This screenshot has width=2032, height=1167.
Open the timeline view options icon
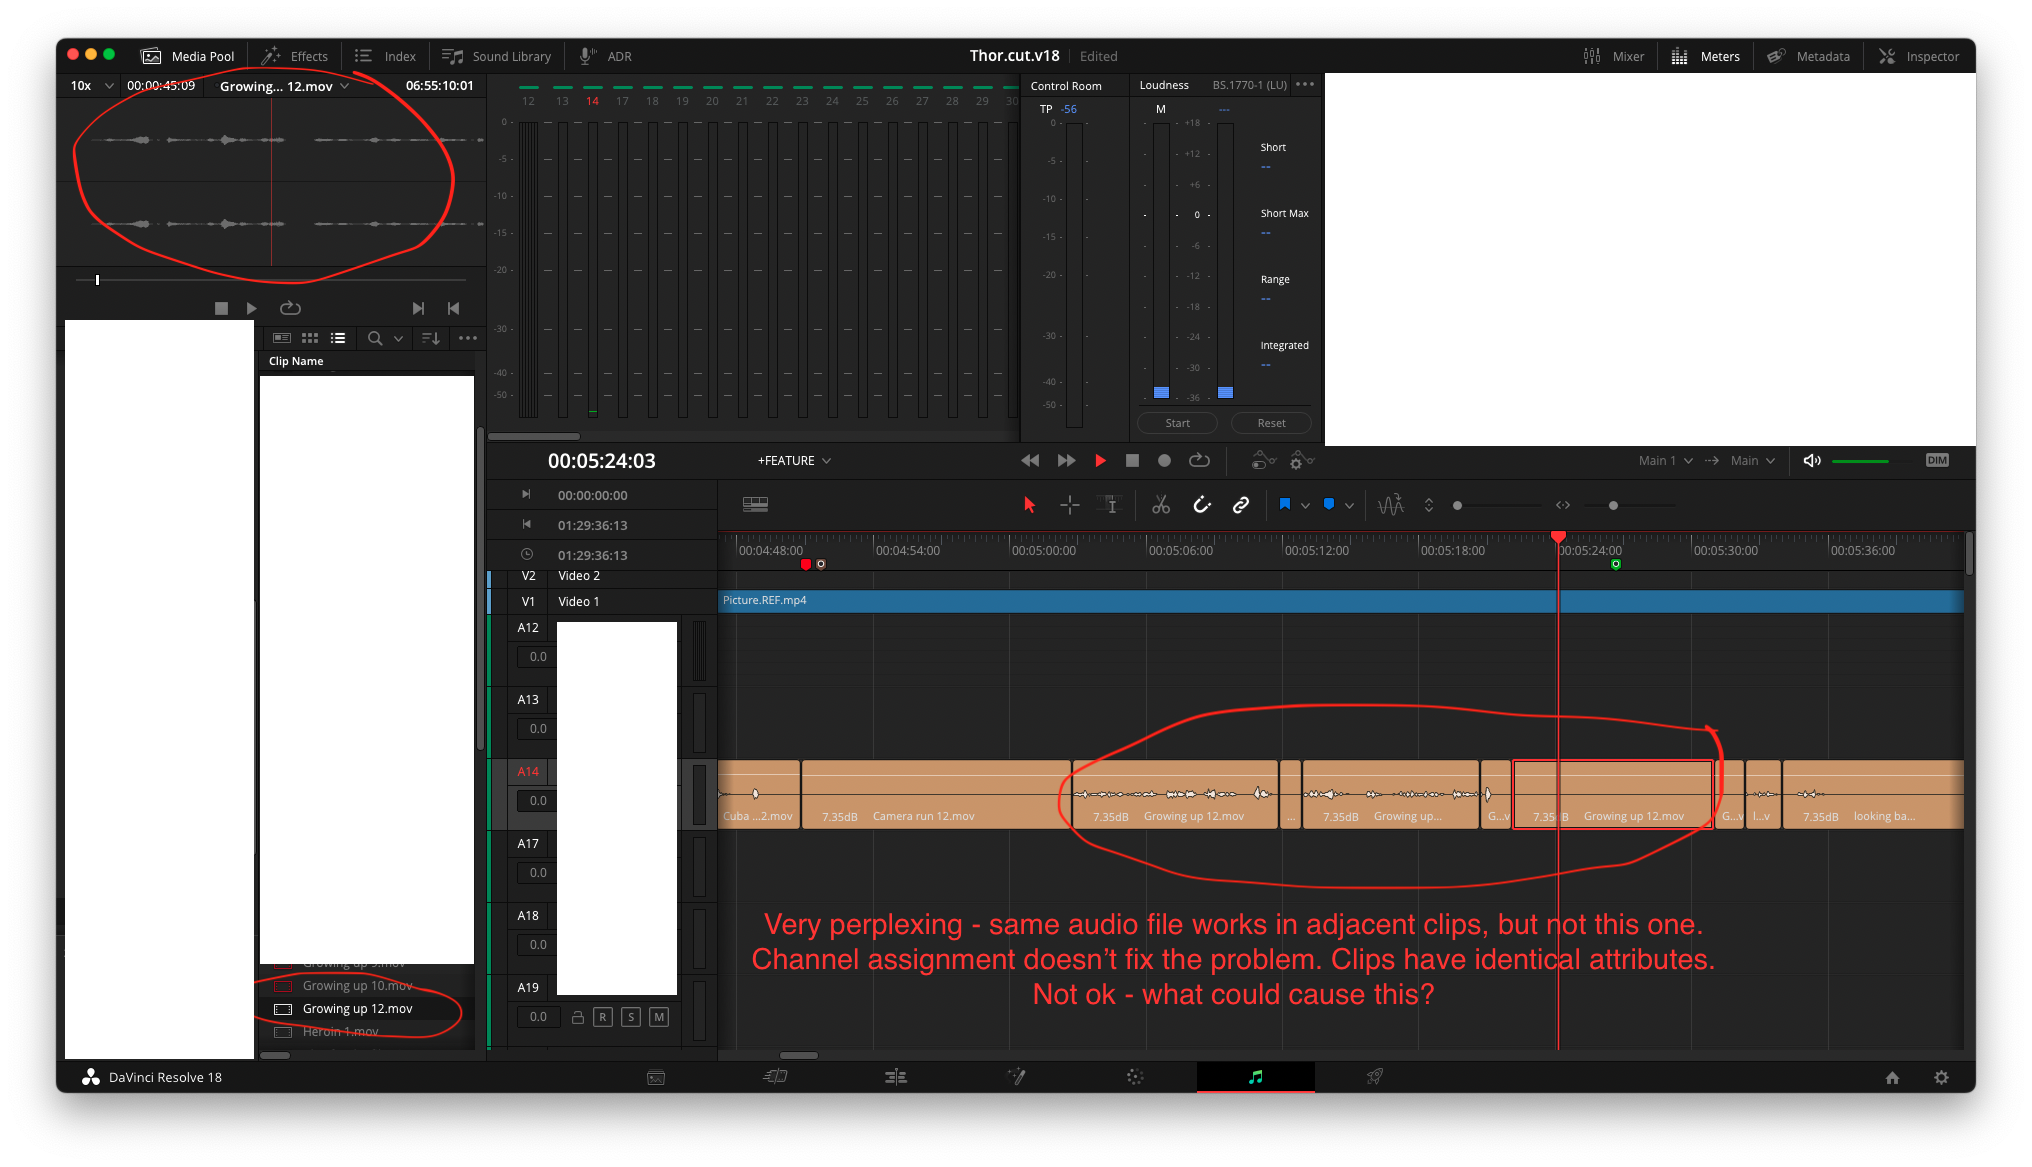pyautogui.click(x=755, y=505)
